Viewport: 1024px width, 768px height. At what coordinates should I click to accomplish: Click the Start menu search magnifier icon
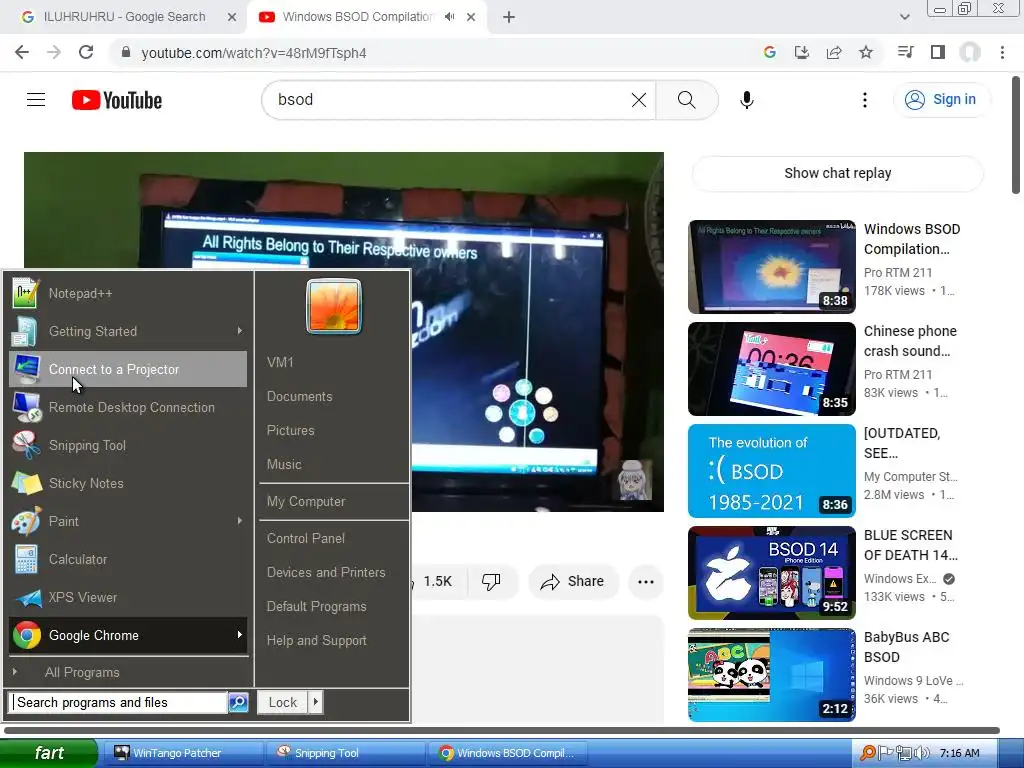[238, 702]
